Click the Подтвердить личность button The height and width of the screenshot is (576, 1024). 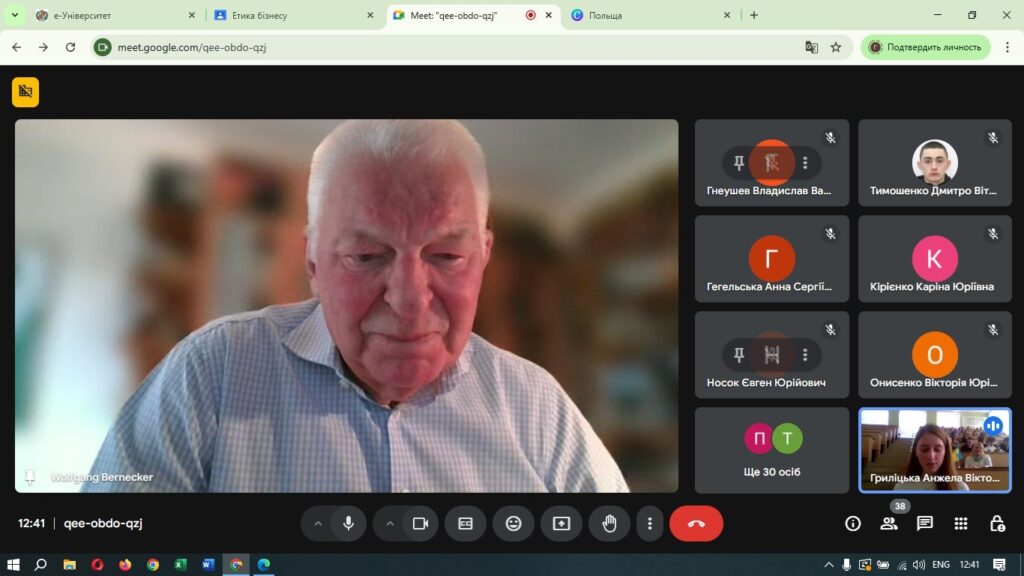click(x=925, y=47)
